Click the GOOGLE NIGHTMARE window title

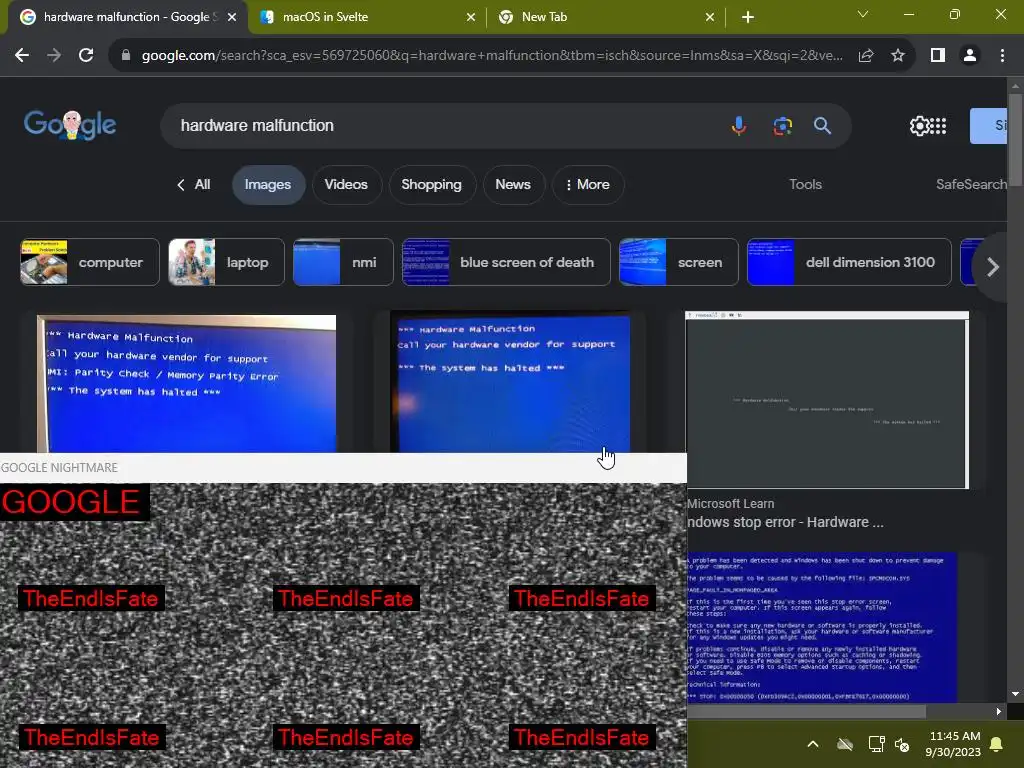point(59,468)
